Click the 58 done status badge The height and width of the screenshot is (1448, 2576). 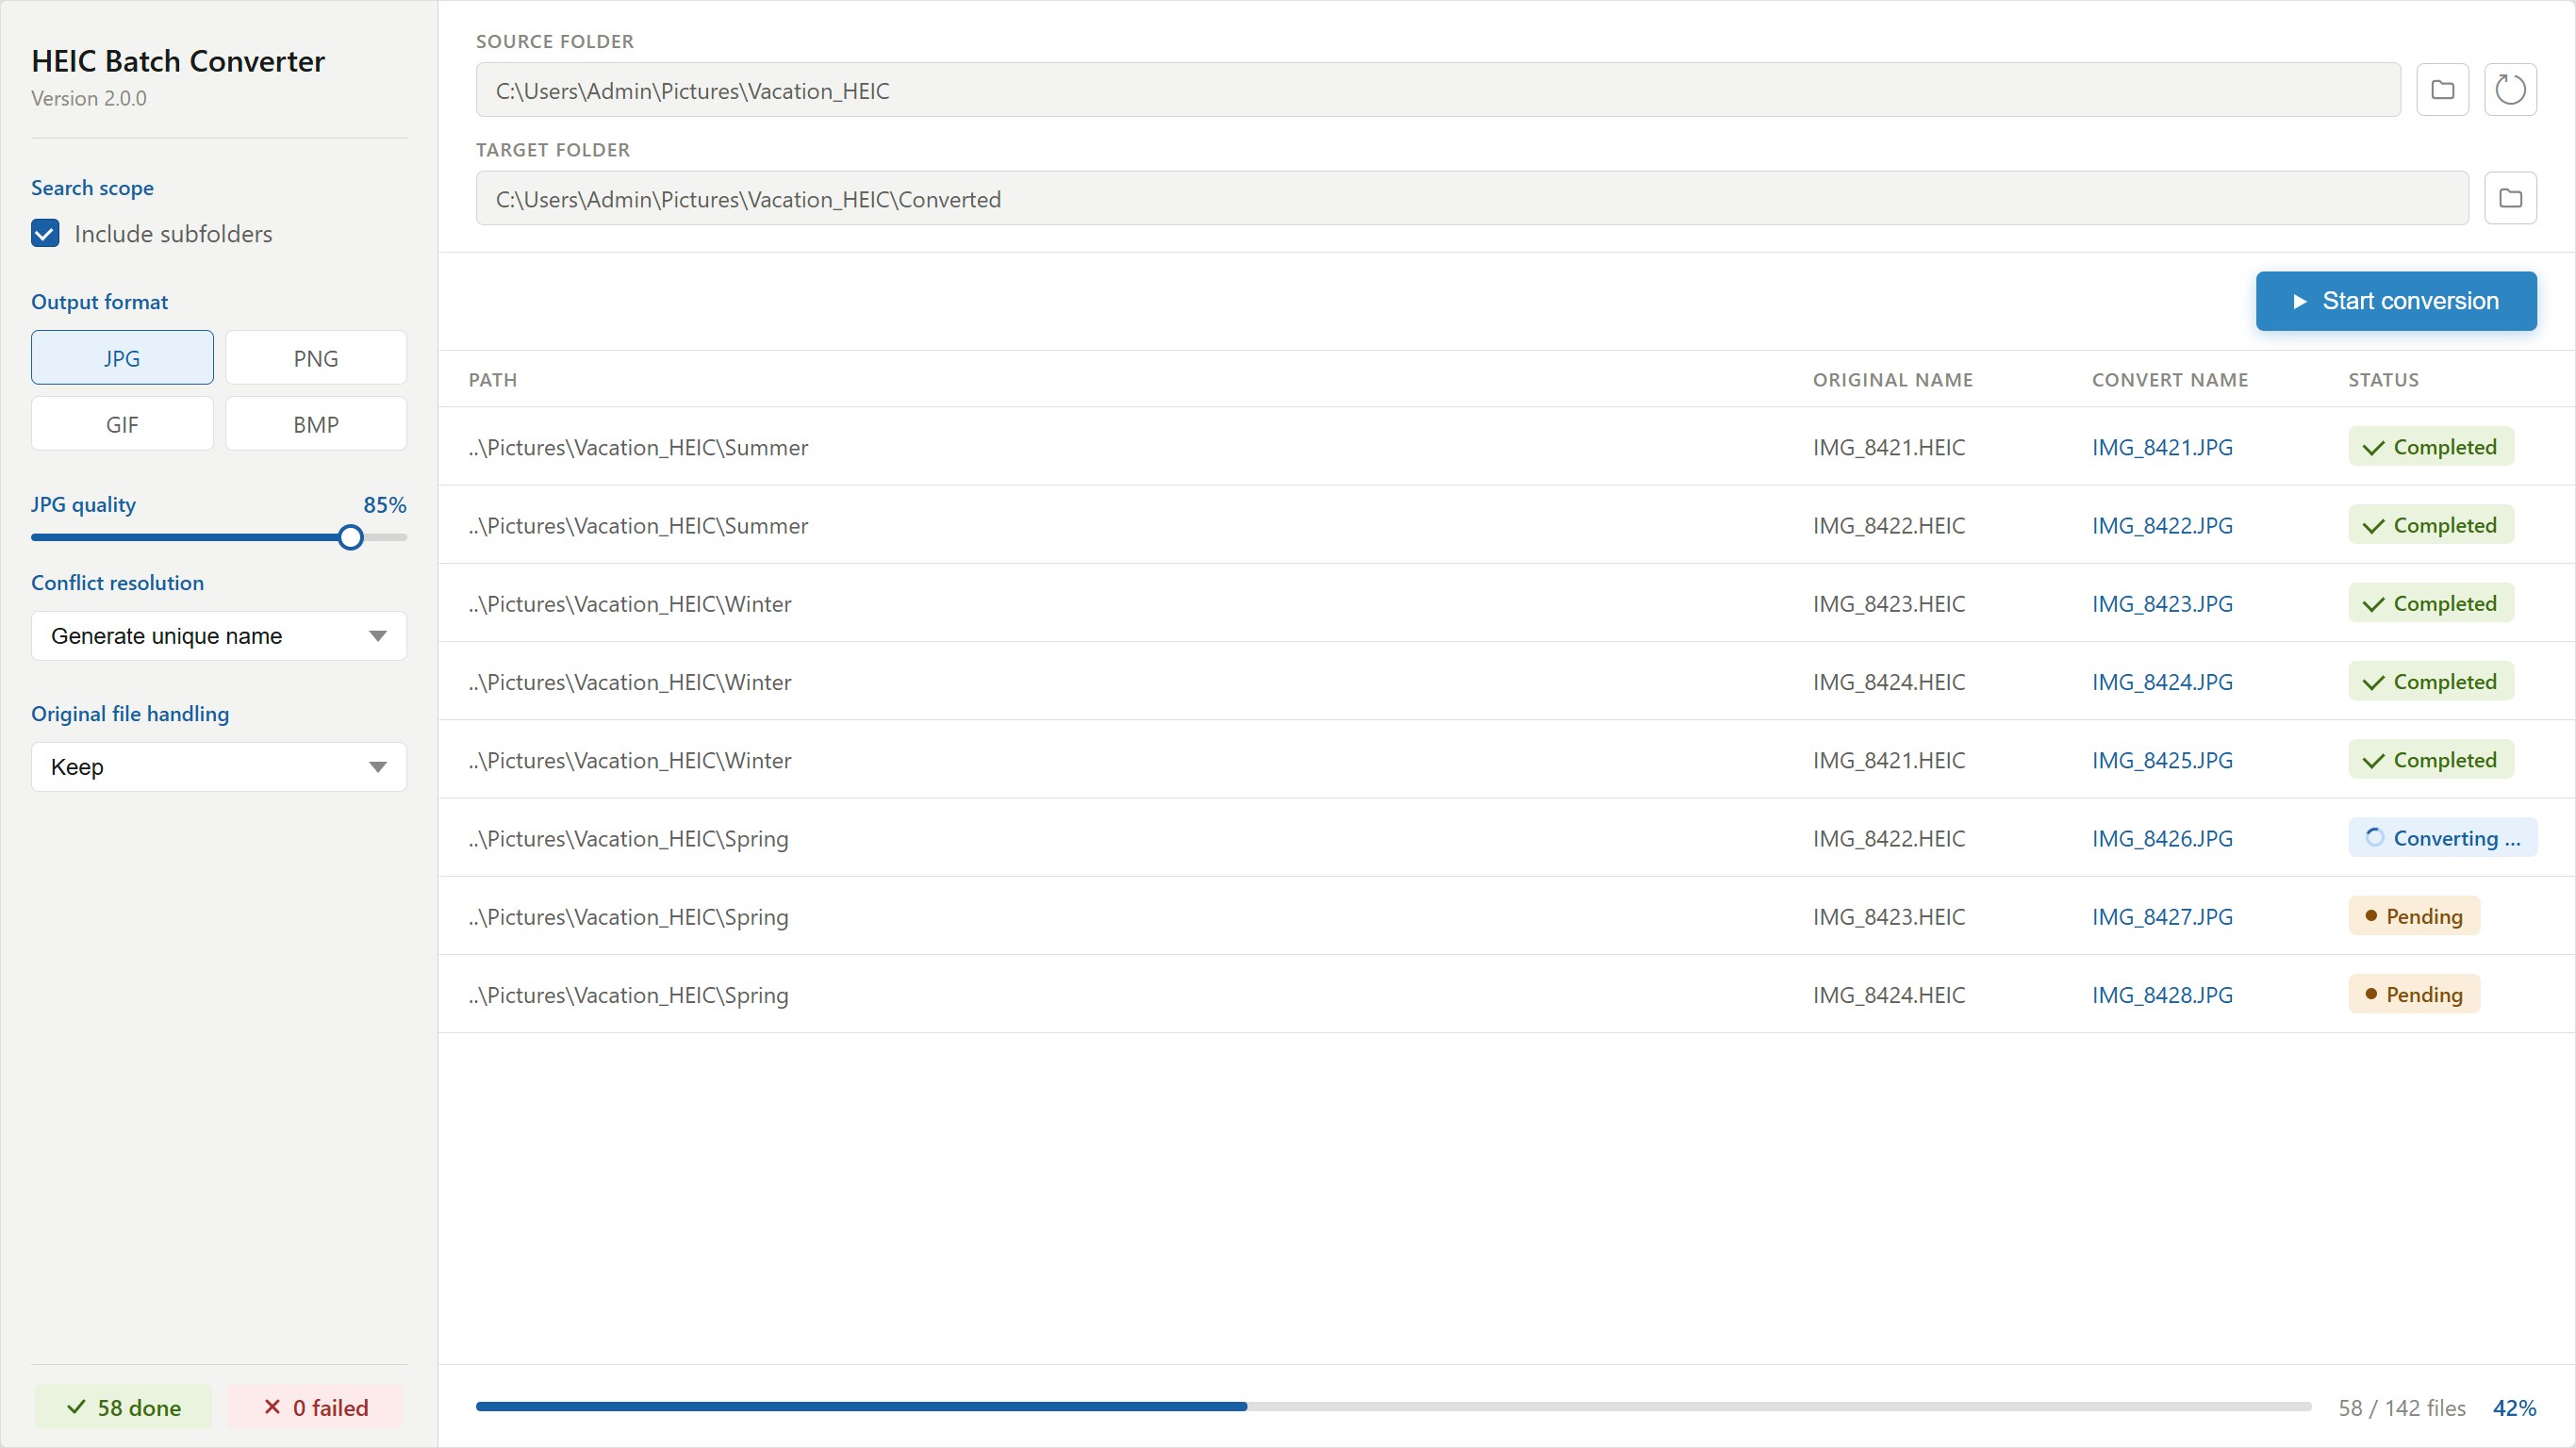[123, 1407]
